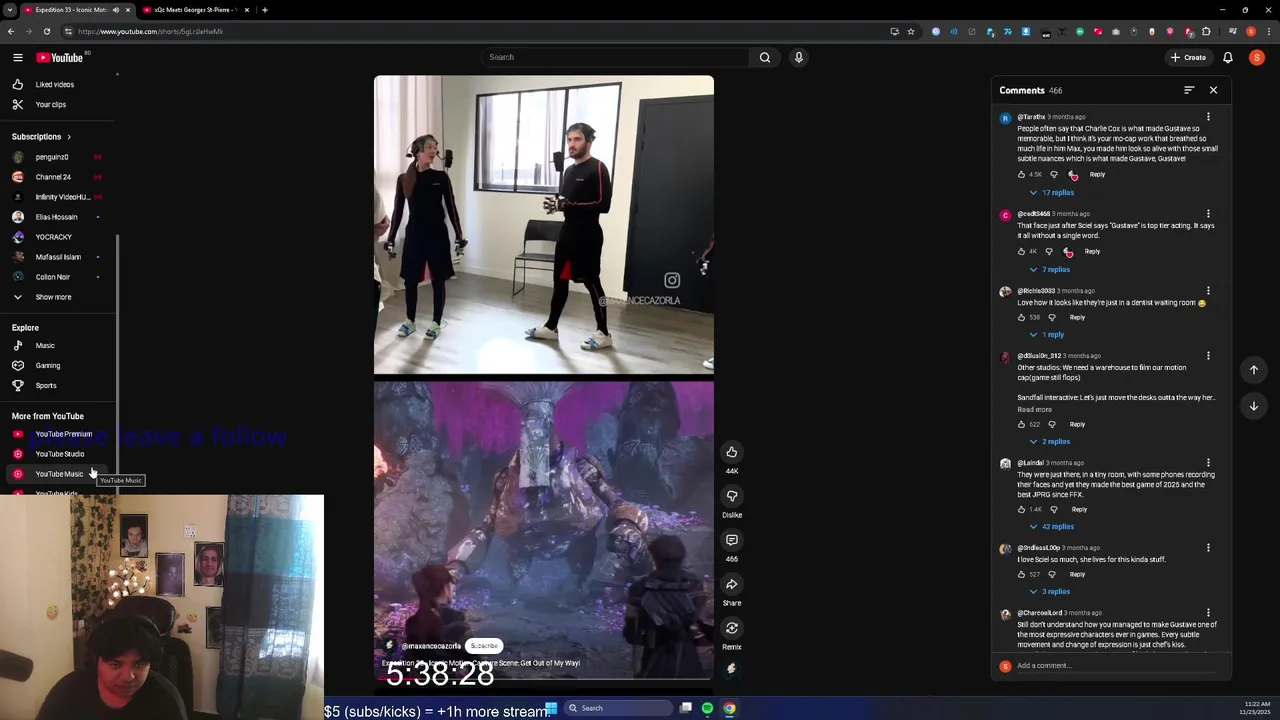This screenshot has height=720, width=1280.
Task: Like the Short (44K thumbs up)
Action: (732, 452)
